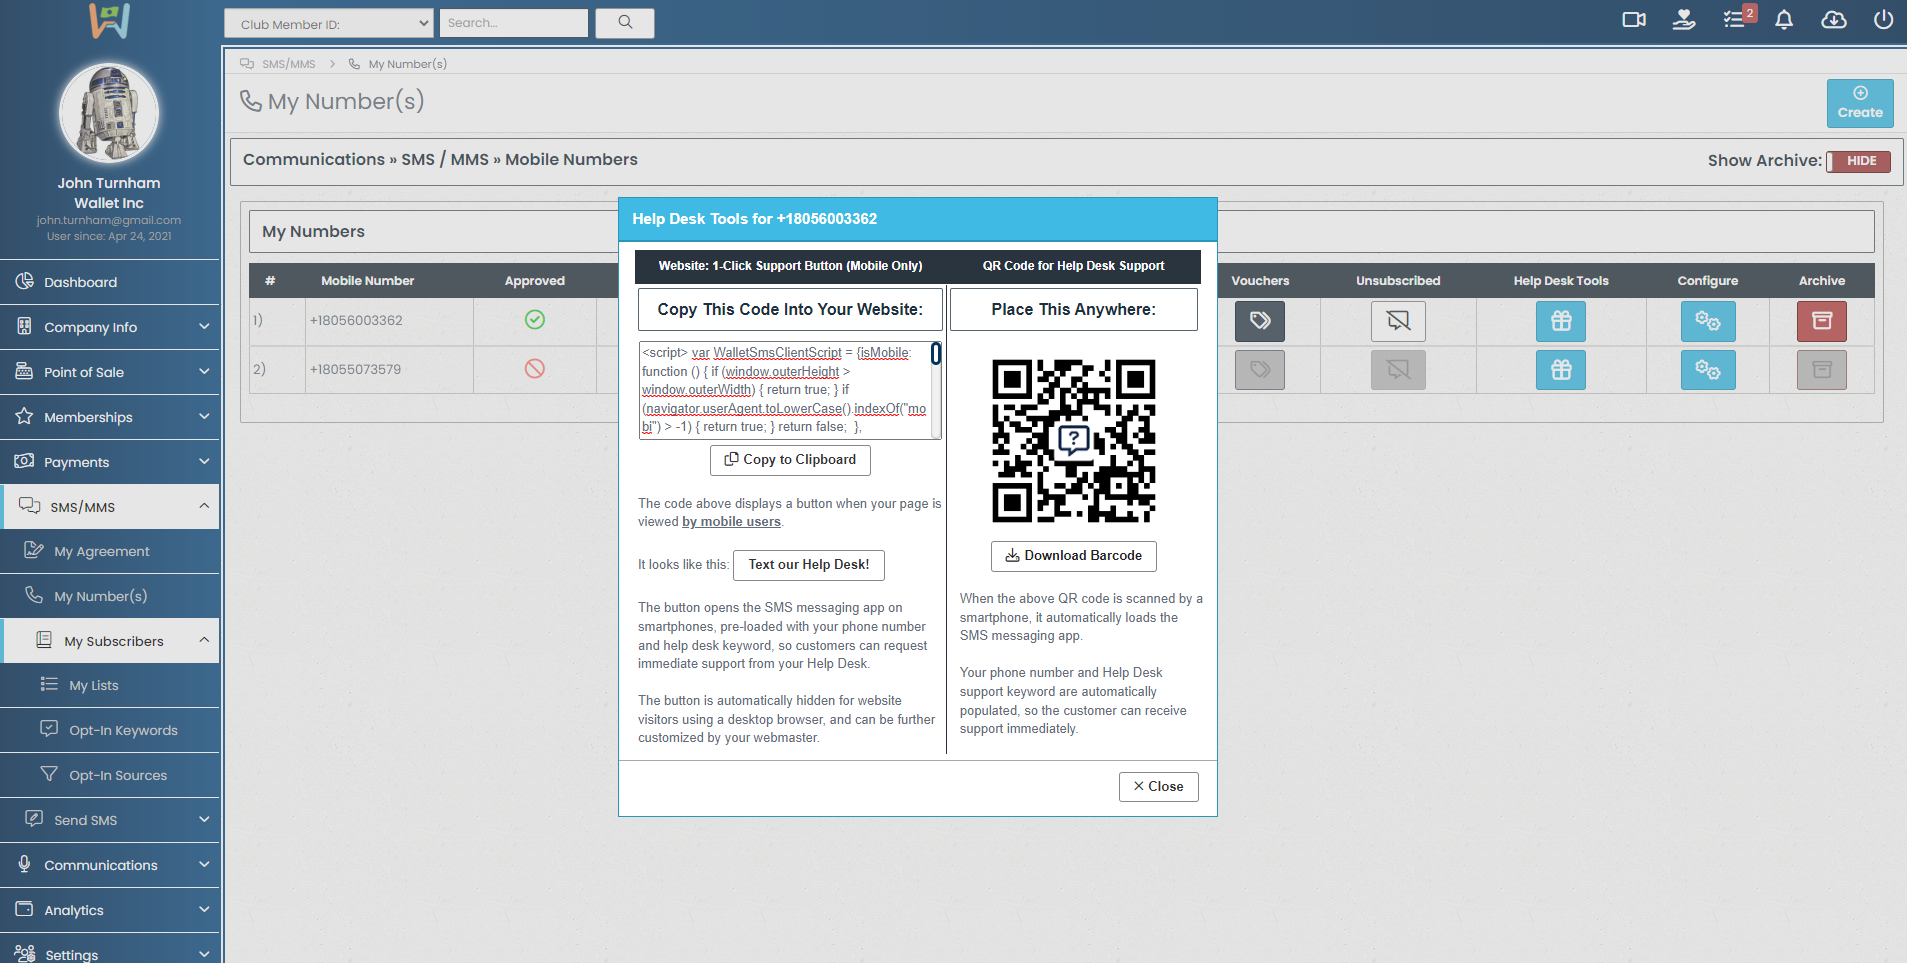Click Vouchers tag icon for +18055073579
This screenshot has width=1907, height=963.
pos(1260,370)
